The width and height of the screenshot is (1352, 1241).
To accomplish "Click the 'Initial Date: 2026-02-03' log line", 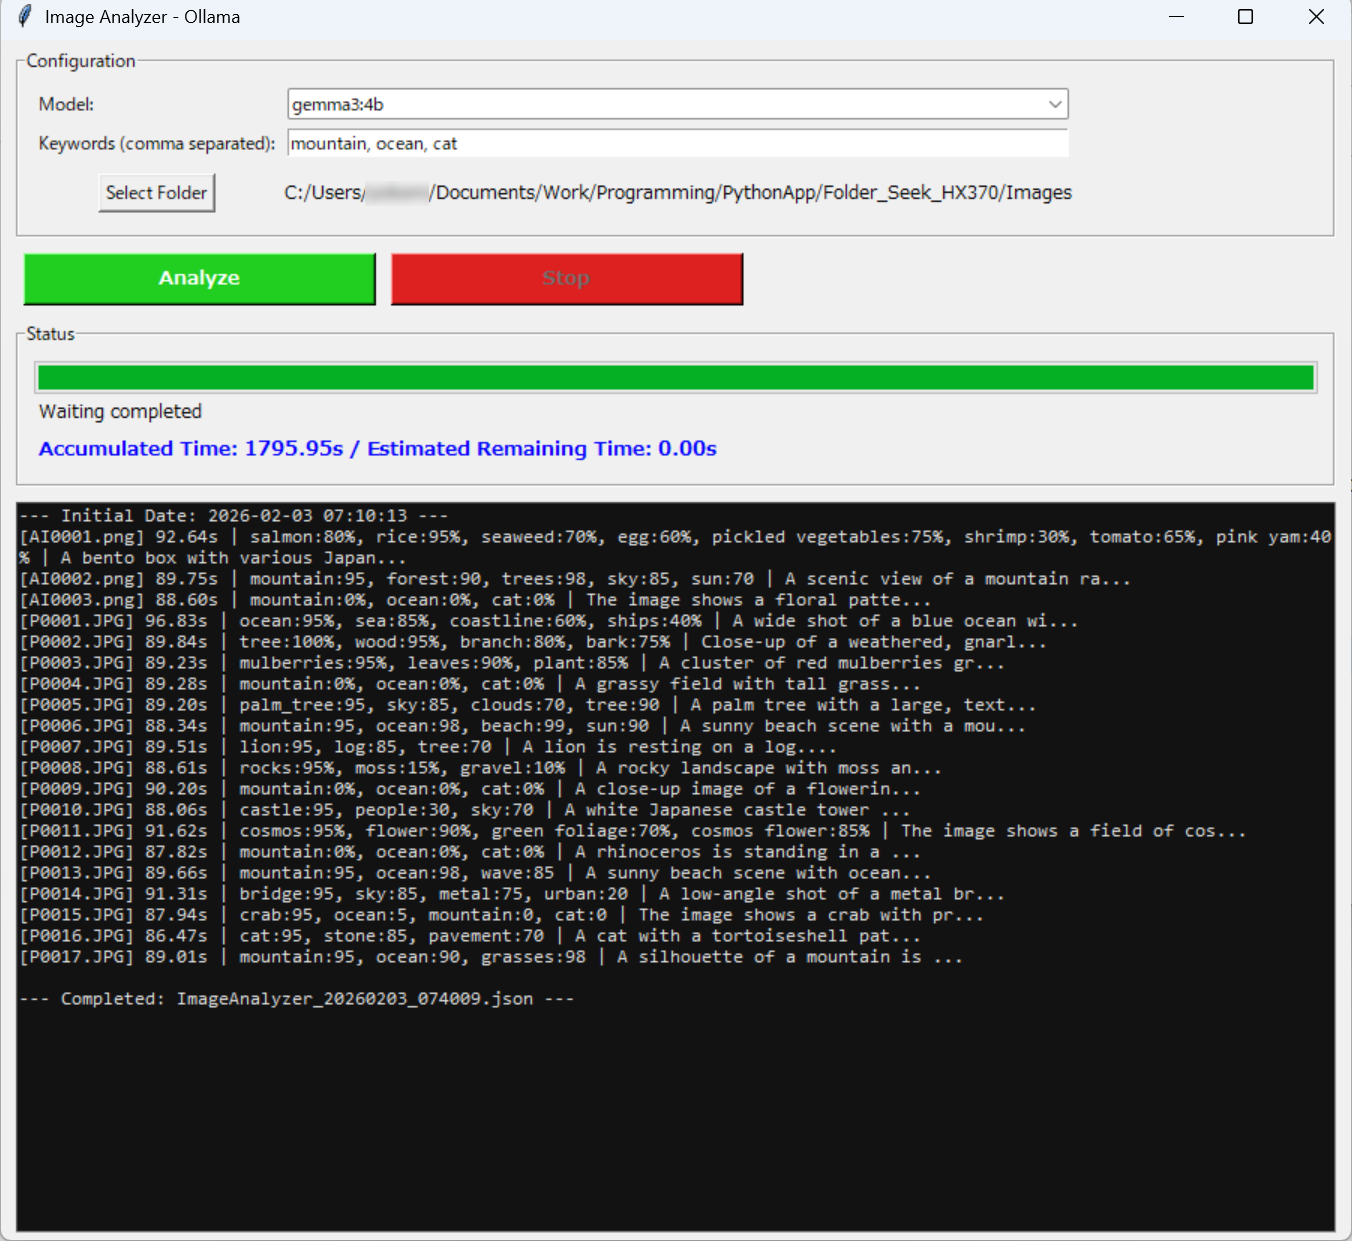I will pos(234,516).
